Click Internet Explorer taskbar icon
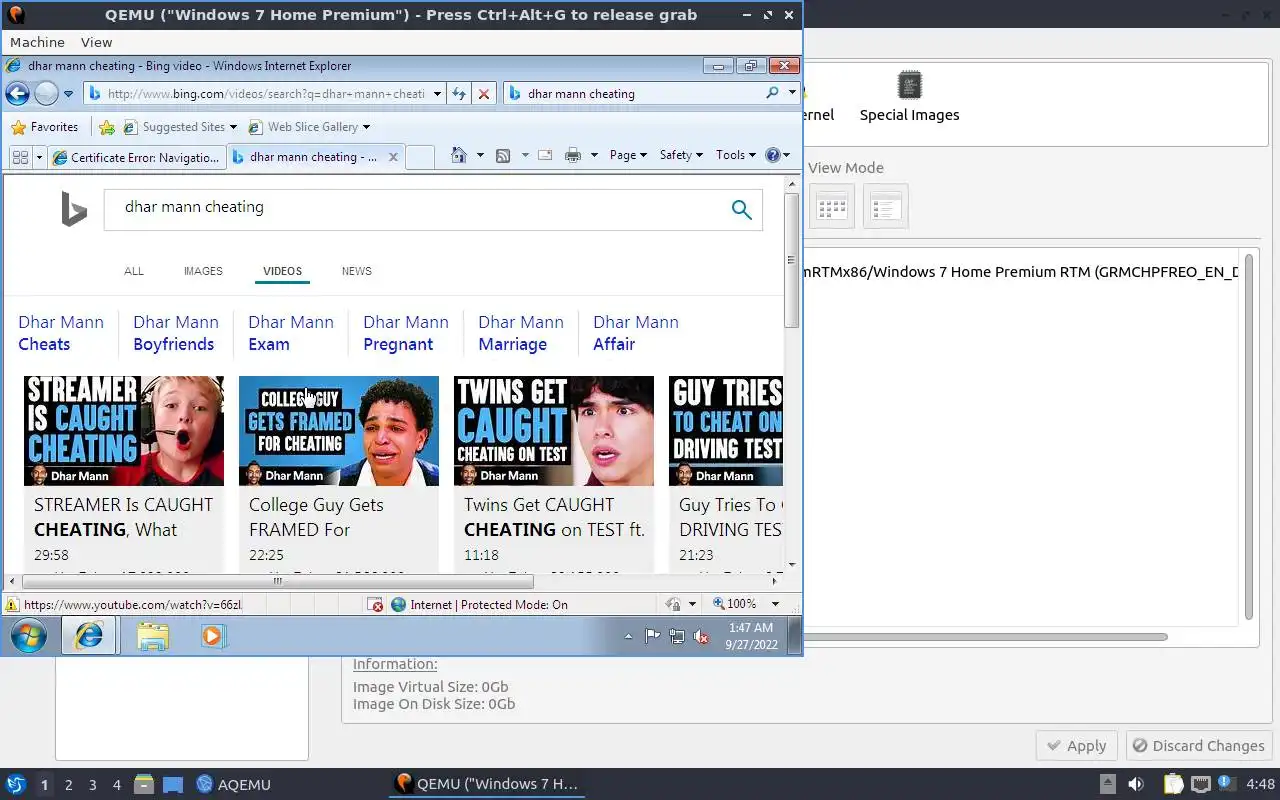The image size is (1280, 800). 89,636
